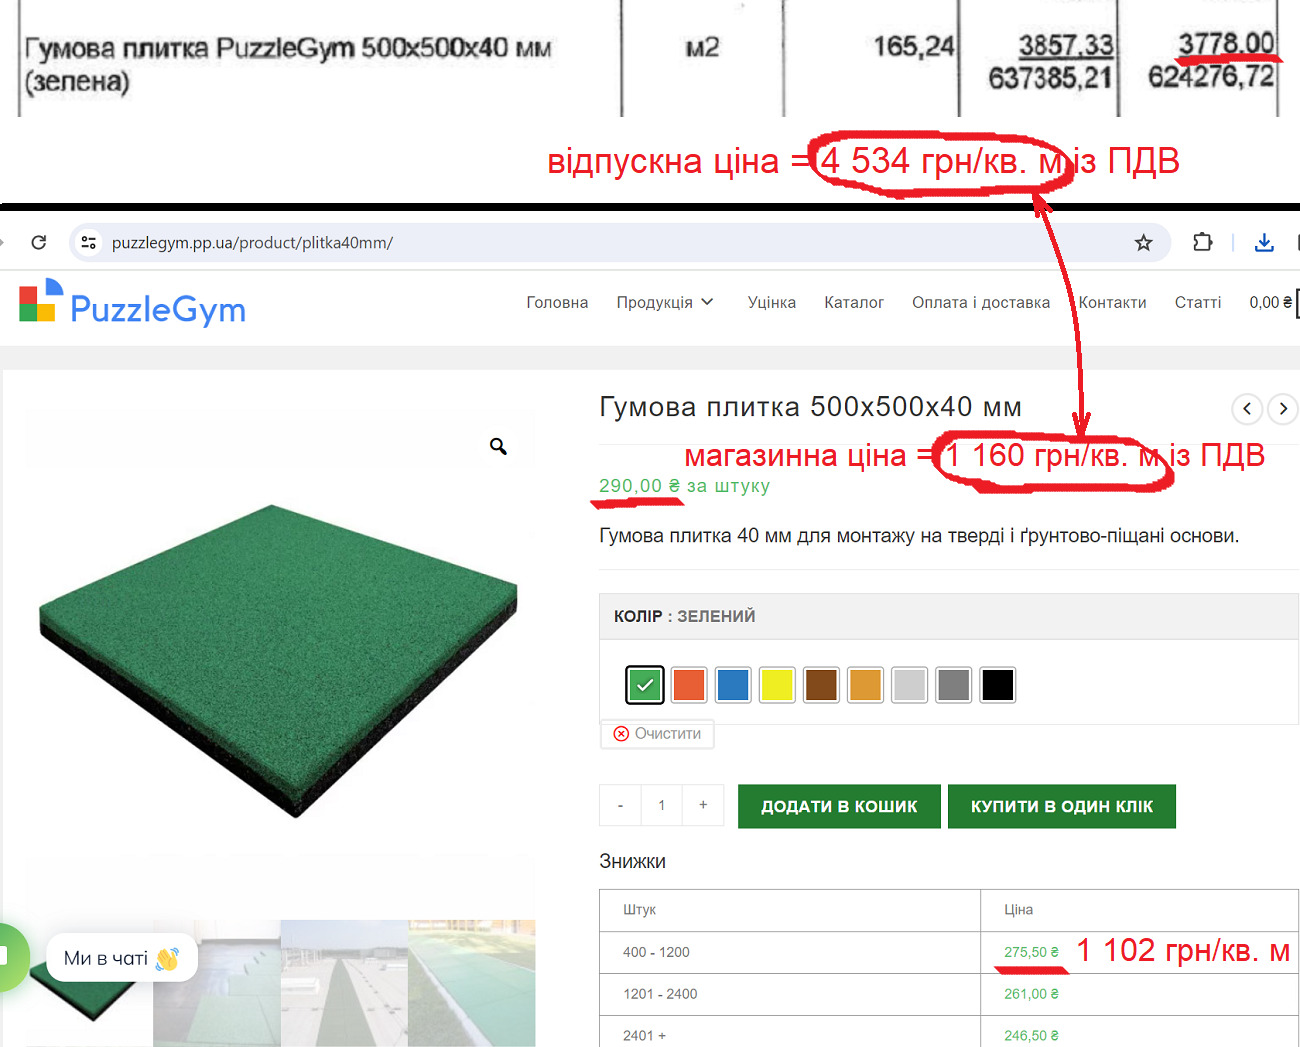
Task: Click value 624276,72 in top document
Action: pos(1211,76)
